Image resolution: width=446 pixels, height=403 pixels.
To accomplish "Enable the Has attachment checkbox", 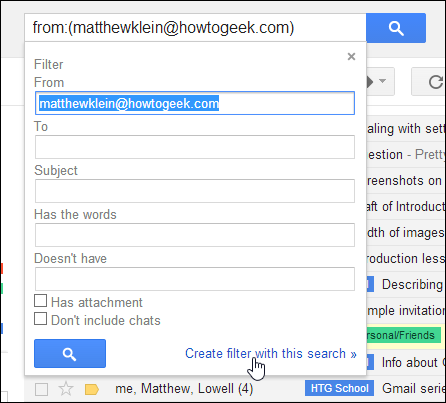I will (41, 301).
